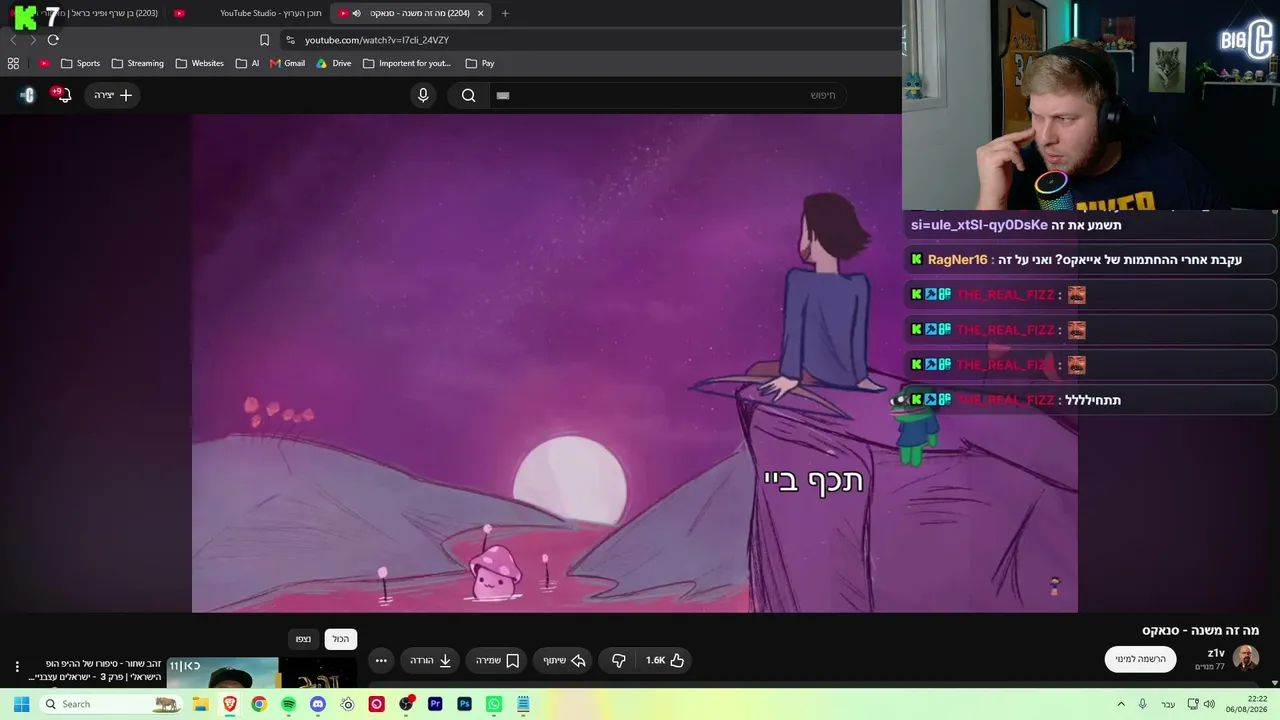Click the address bar URL youtube.com/watch
Viewport: 1280px width, 720px height.
coord(377,40)
